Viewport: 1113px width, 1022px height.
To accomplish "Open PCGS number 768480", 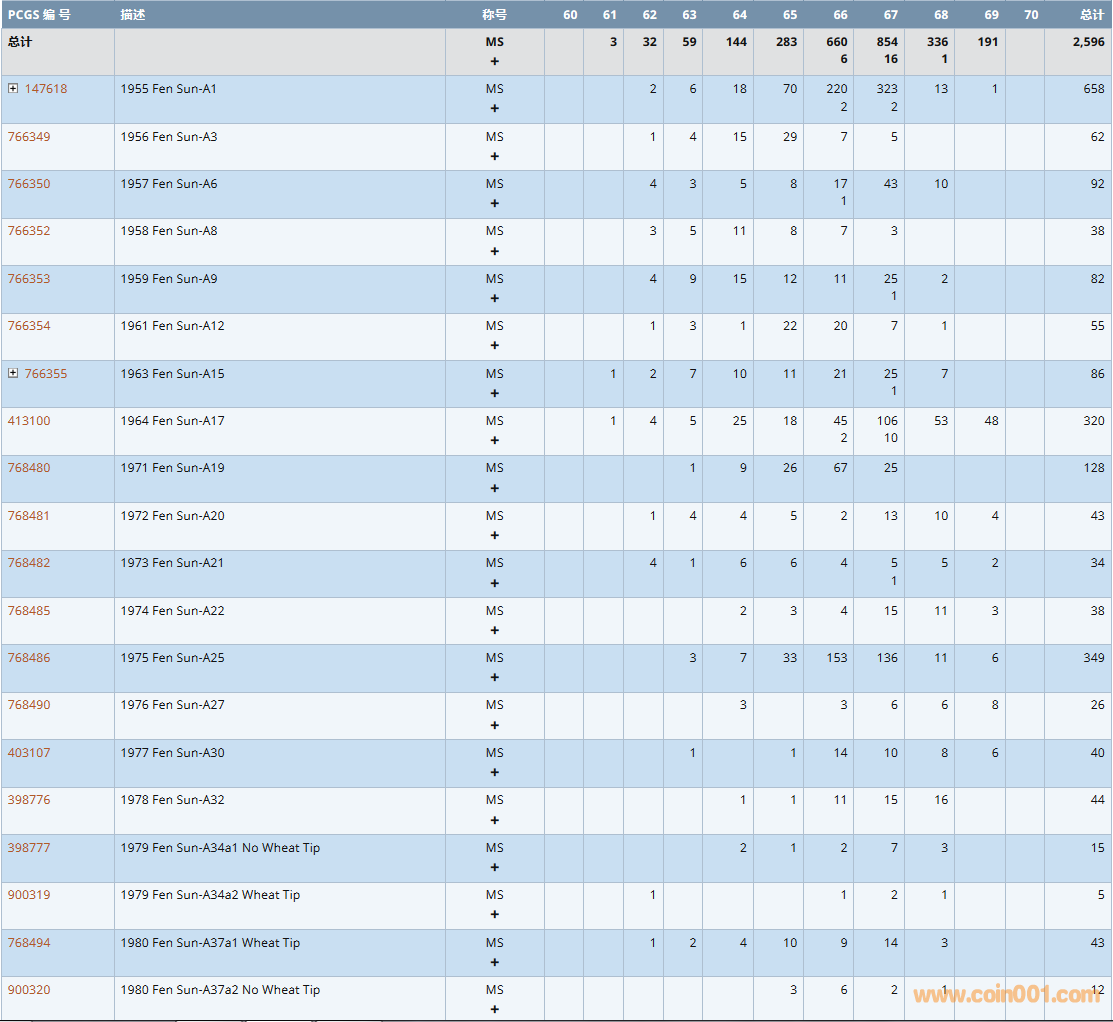I will pyautogui.click(x=29, y=468).
